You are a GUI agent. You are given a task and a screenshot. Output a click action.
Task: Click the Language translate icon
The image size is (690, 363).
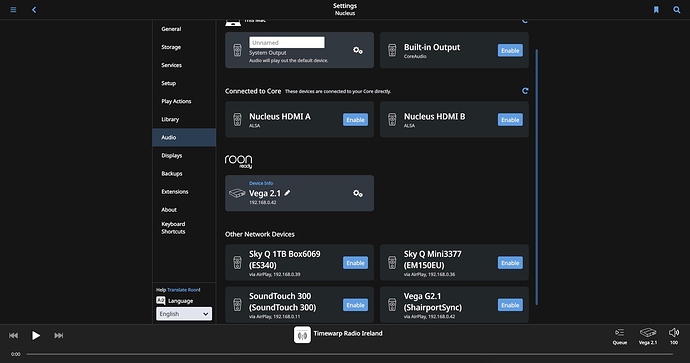161,301
